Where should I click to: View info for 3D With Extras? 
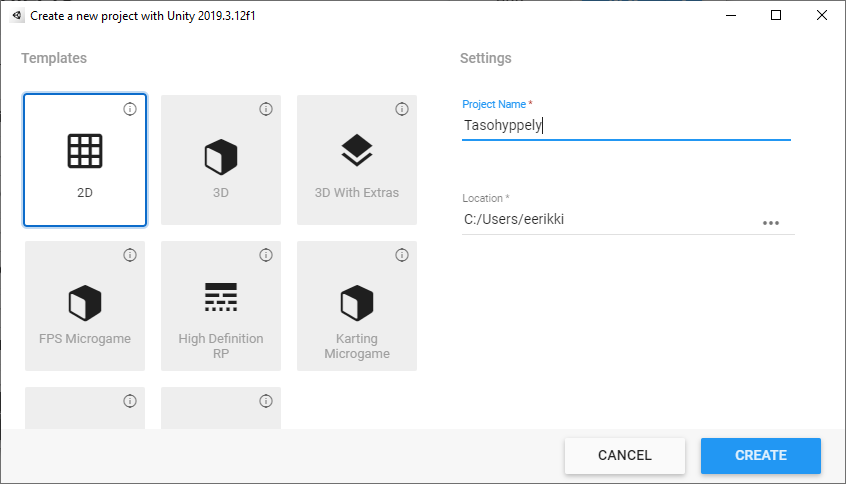pos(402,109)
